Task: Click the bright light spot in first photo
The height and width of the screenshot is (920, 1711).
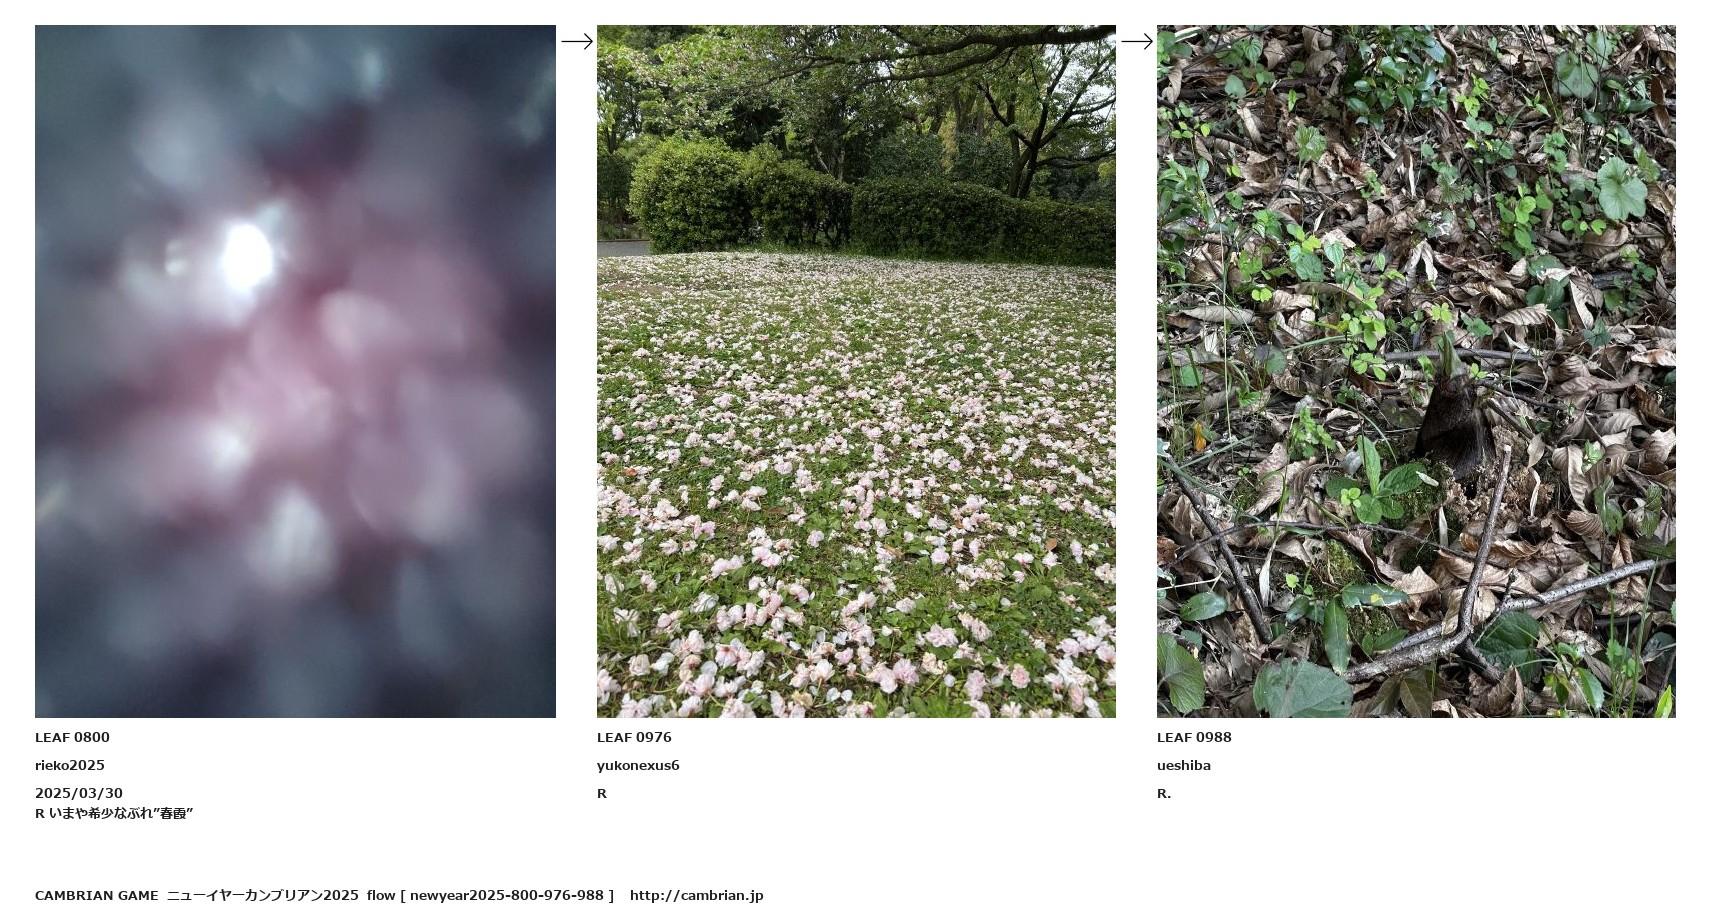Action: point(246,255)
